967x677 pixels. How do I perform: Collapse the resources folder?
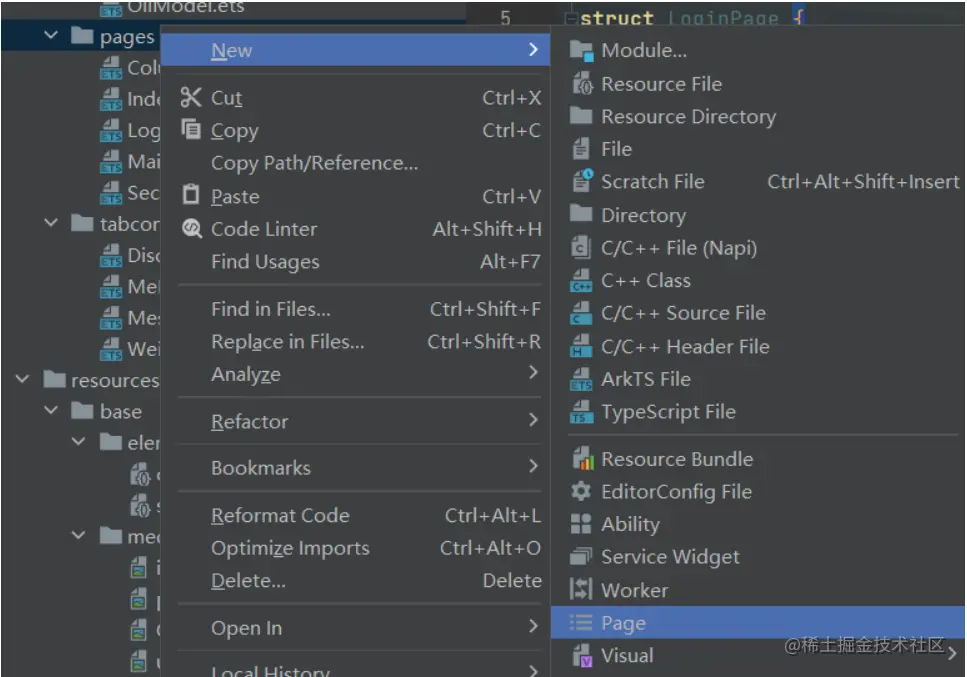coord(22,380)
